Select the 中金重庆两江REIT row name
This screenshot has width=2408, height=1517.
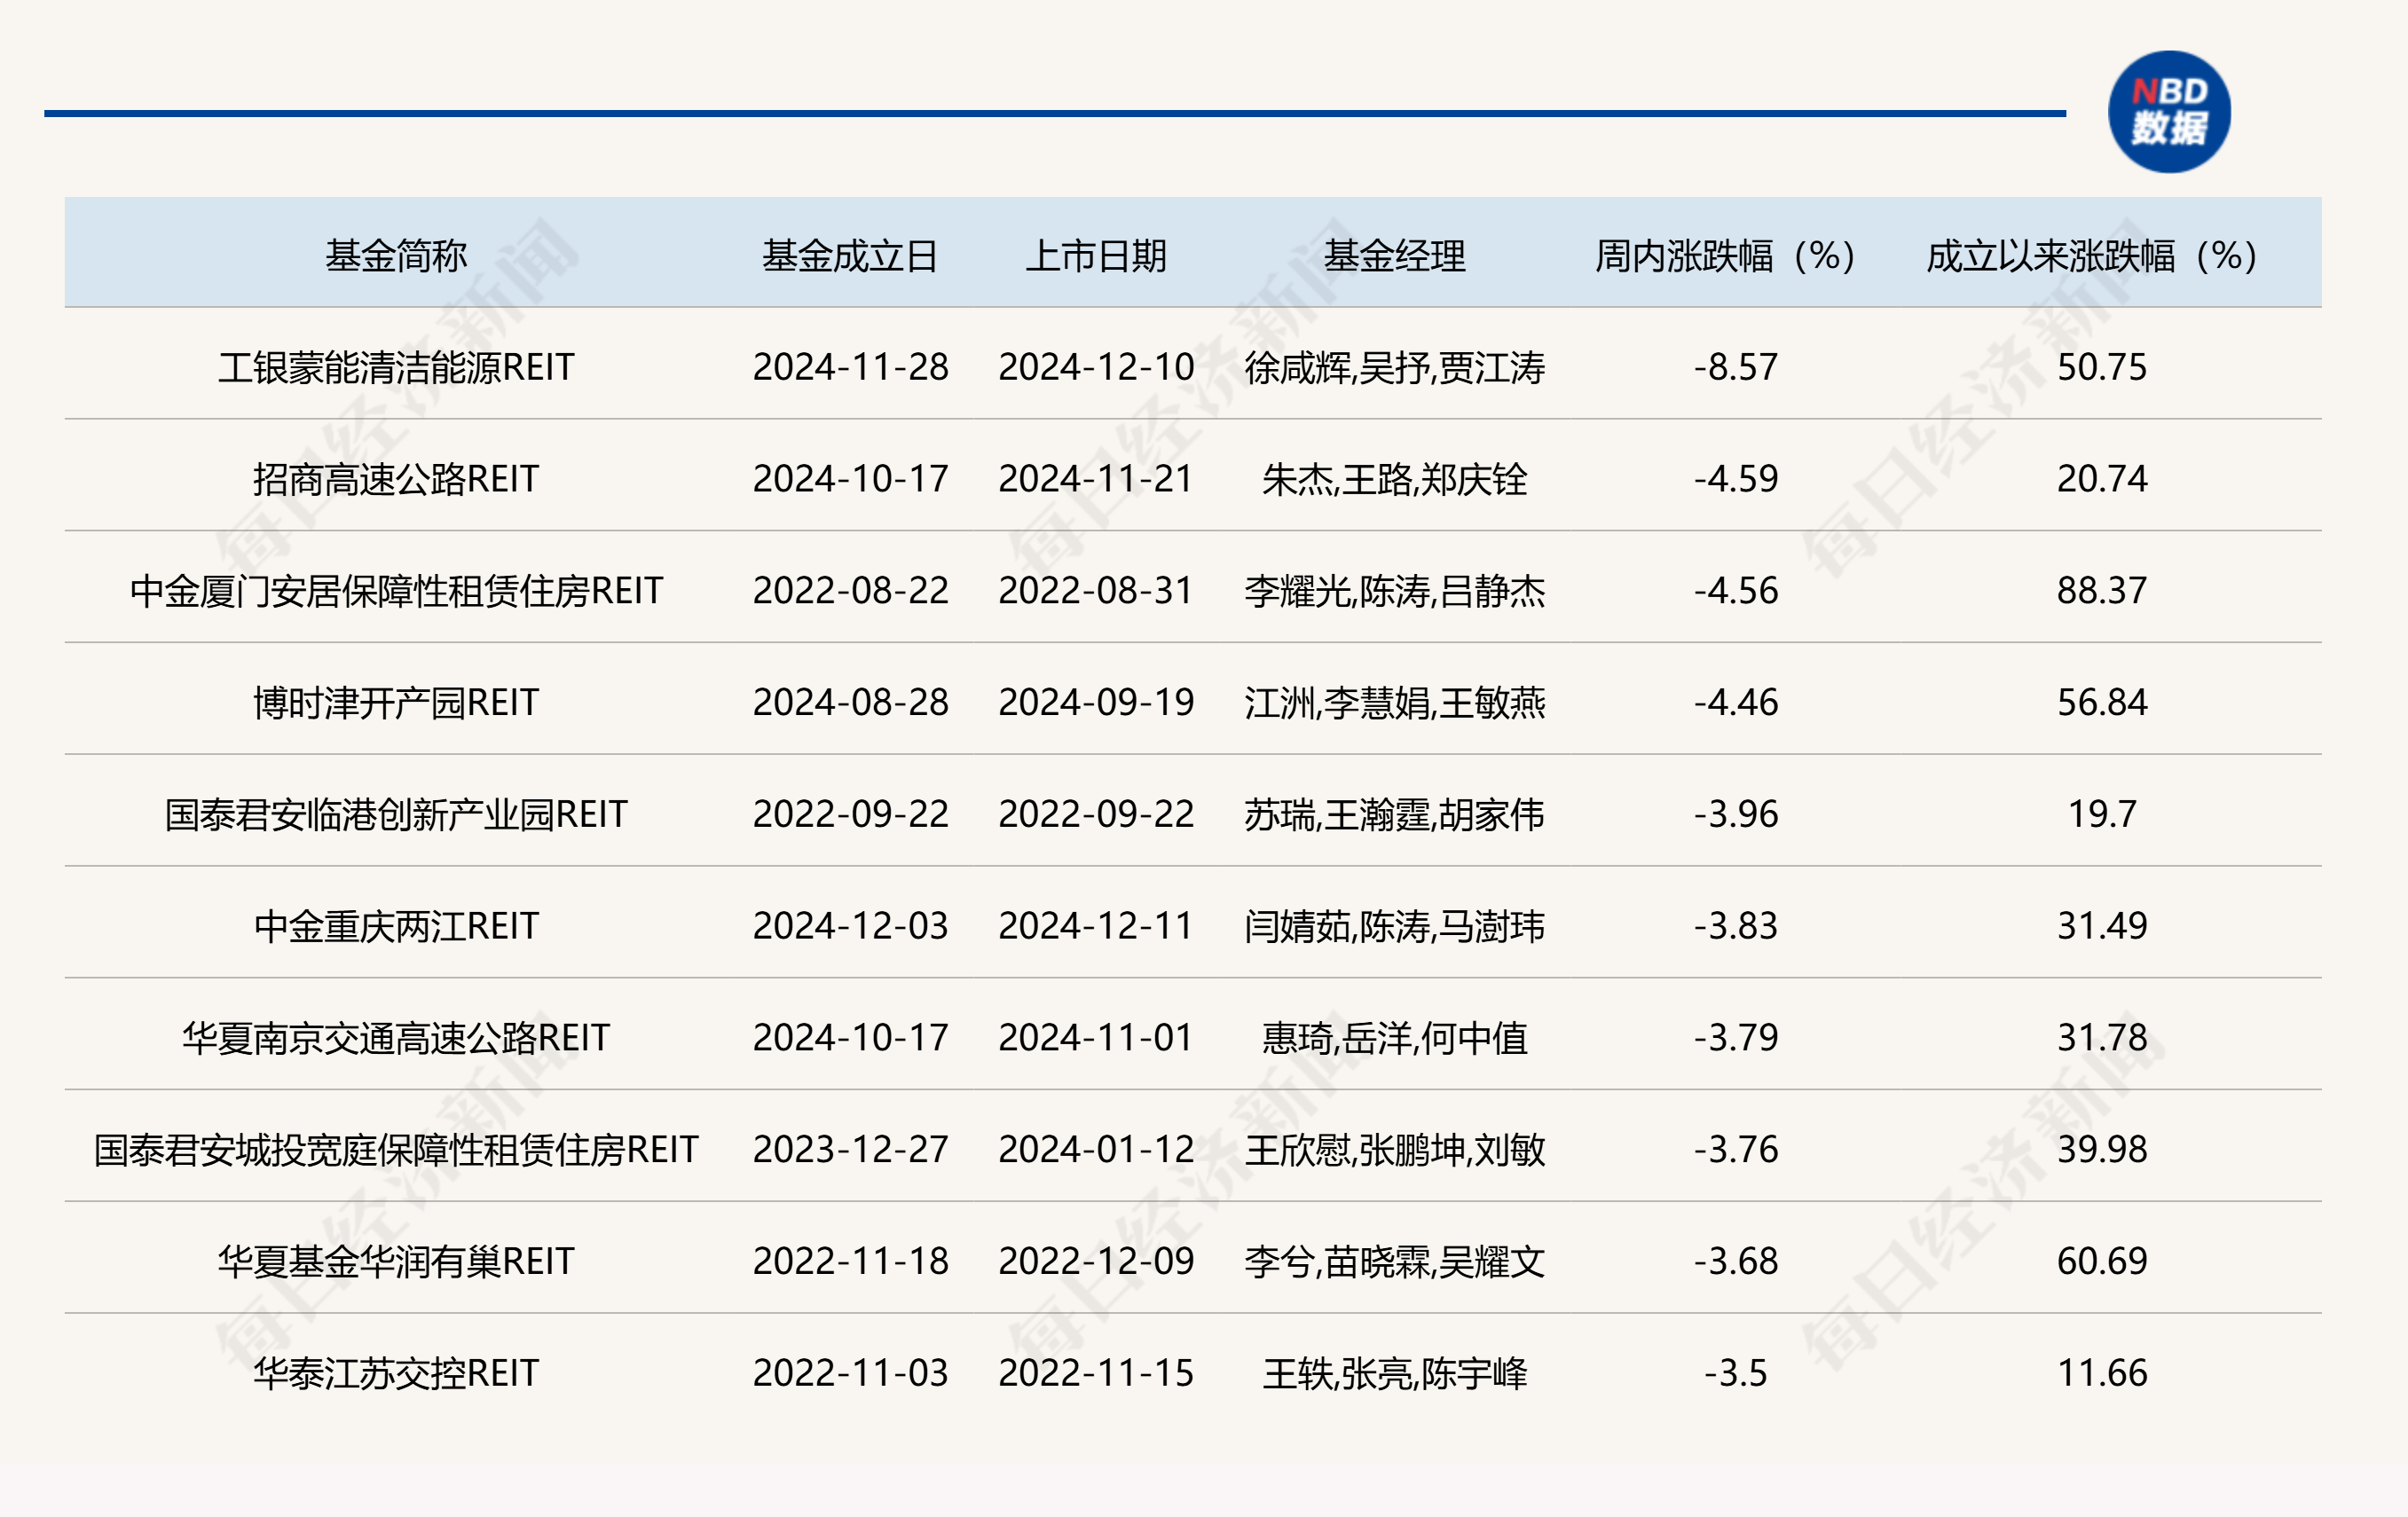point(396,926)
